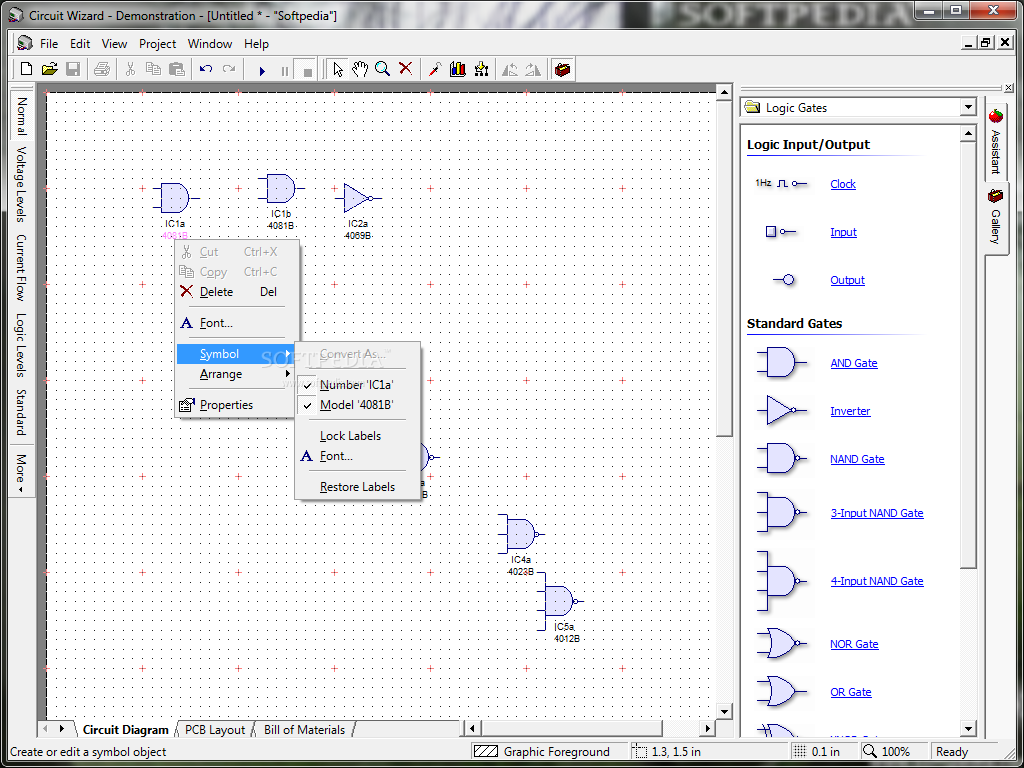Click the canvas vertical scrollbar up arrow
This screenshot has height=768, width=1024.
(x=724, y=93)
